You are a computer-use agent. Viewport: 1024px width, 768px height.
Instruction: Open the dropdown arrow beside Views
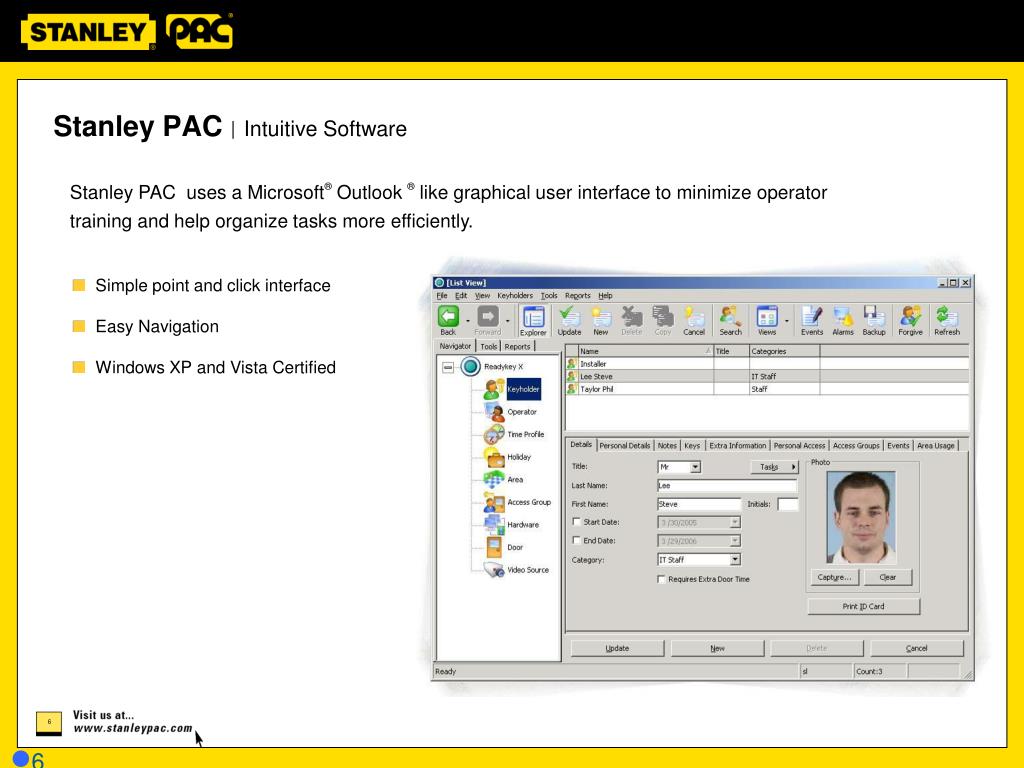click(x=786, y=321)
